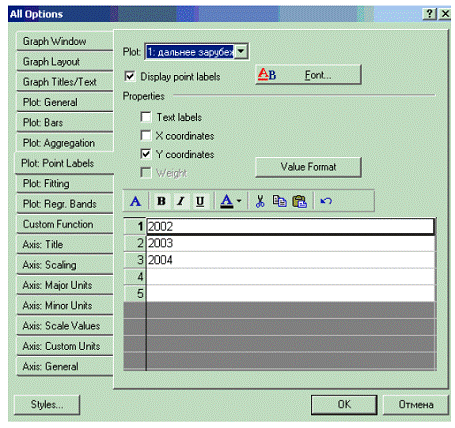Uncheck Y coordinates checkbox
Image resolution: width=455 pixels, height=428 pixels.
click(146, 154)
